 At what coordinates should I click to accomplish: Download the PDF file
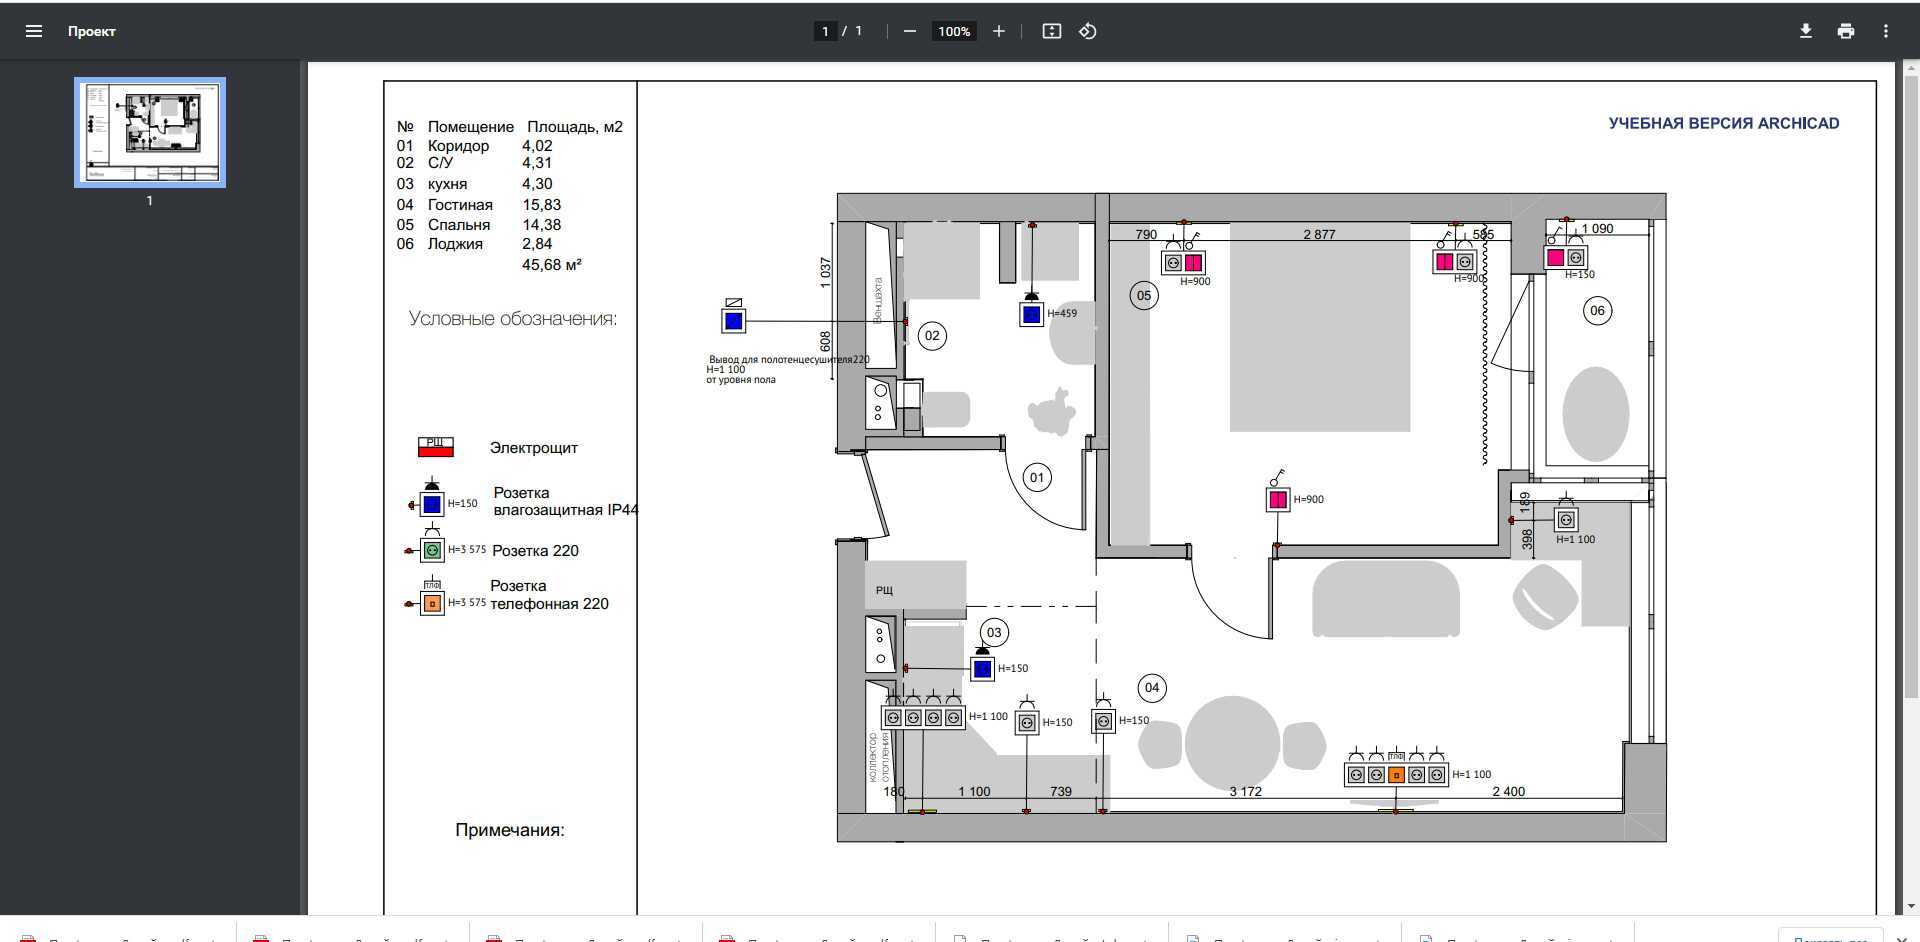[1805, 31]
